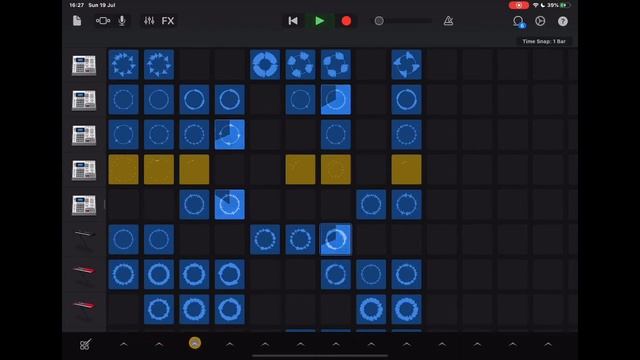Viewport: 640px width, 360px height.
Task: Open My Songs document browser icon
Action: [x=77, y=21]
